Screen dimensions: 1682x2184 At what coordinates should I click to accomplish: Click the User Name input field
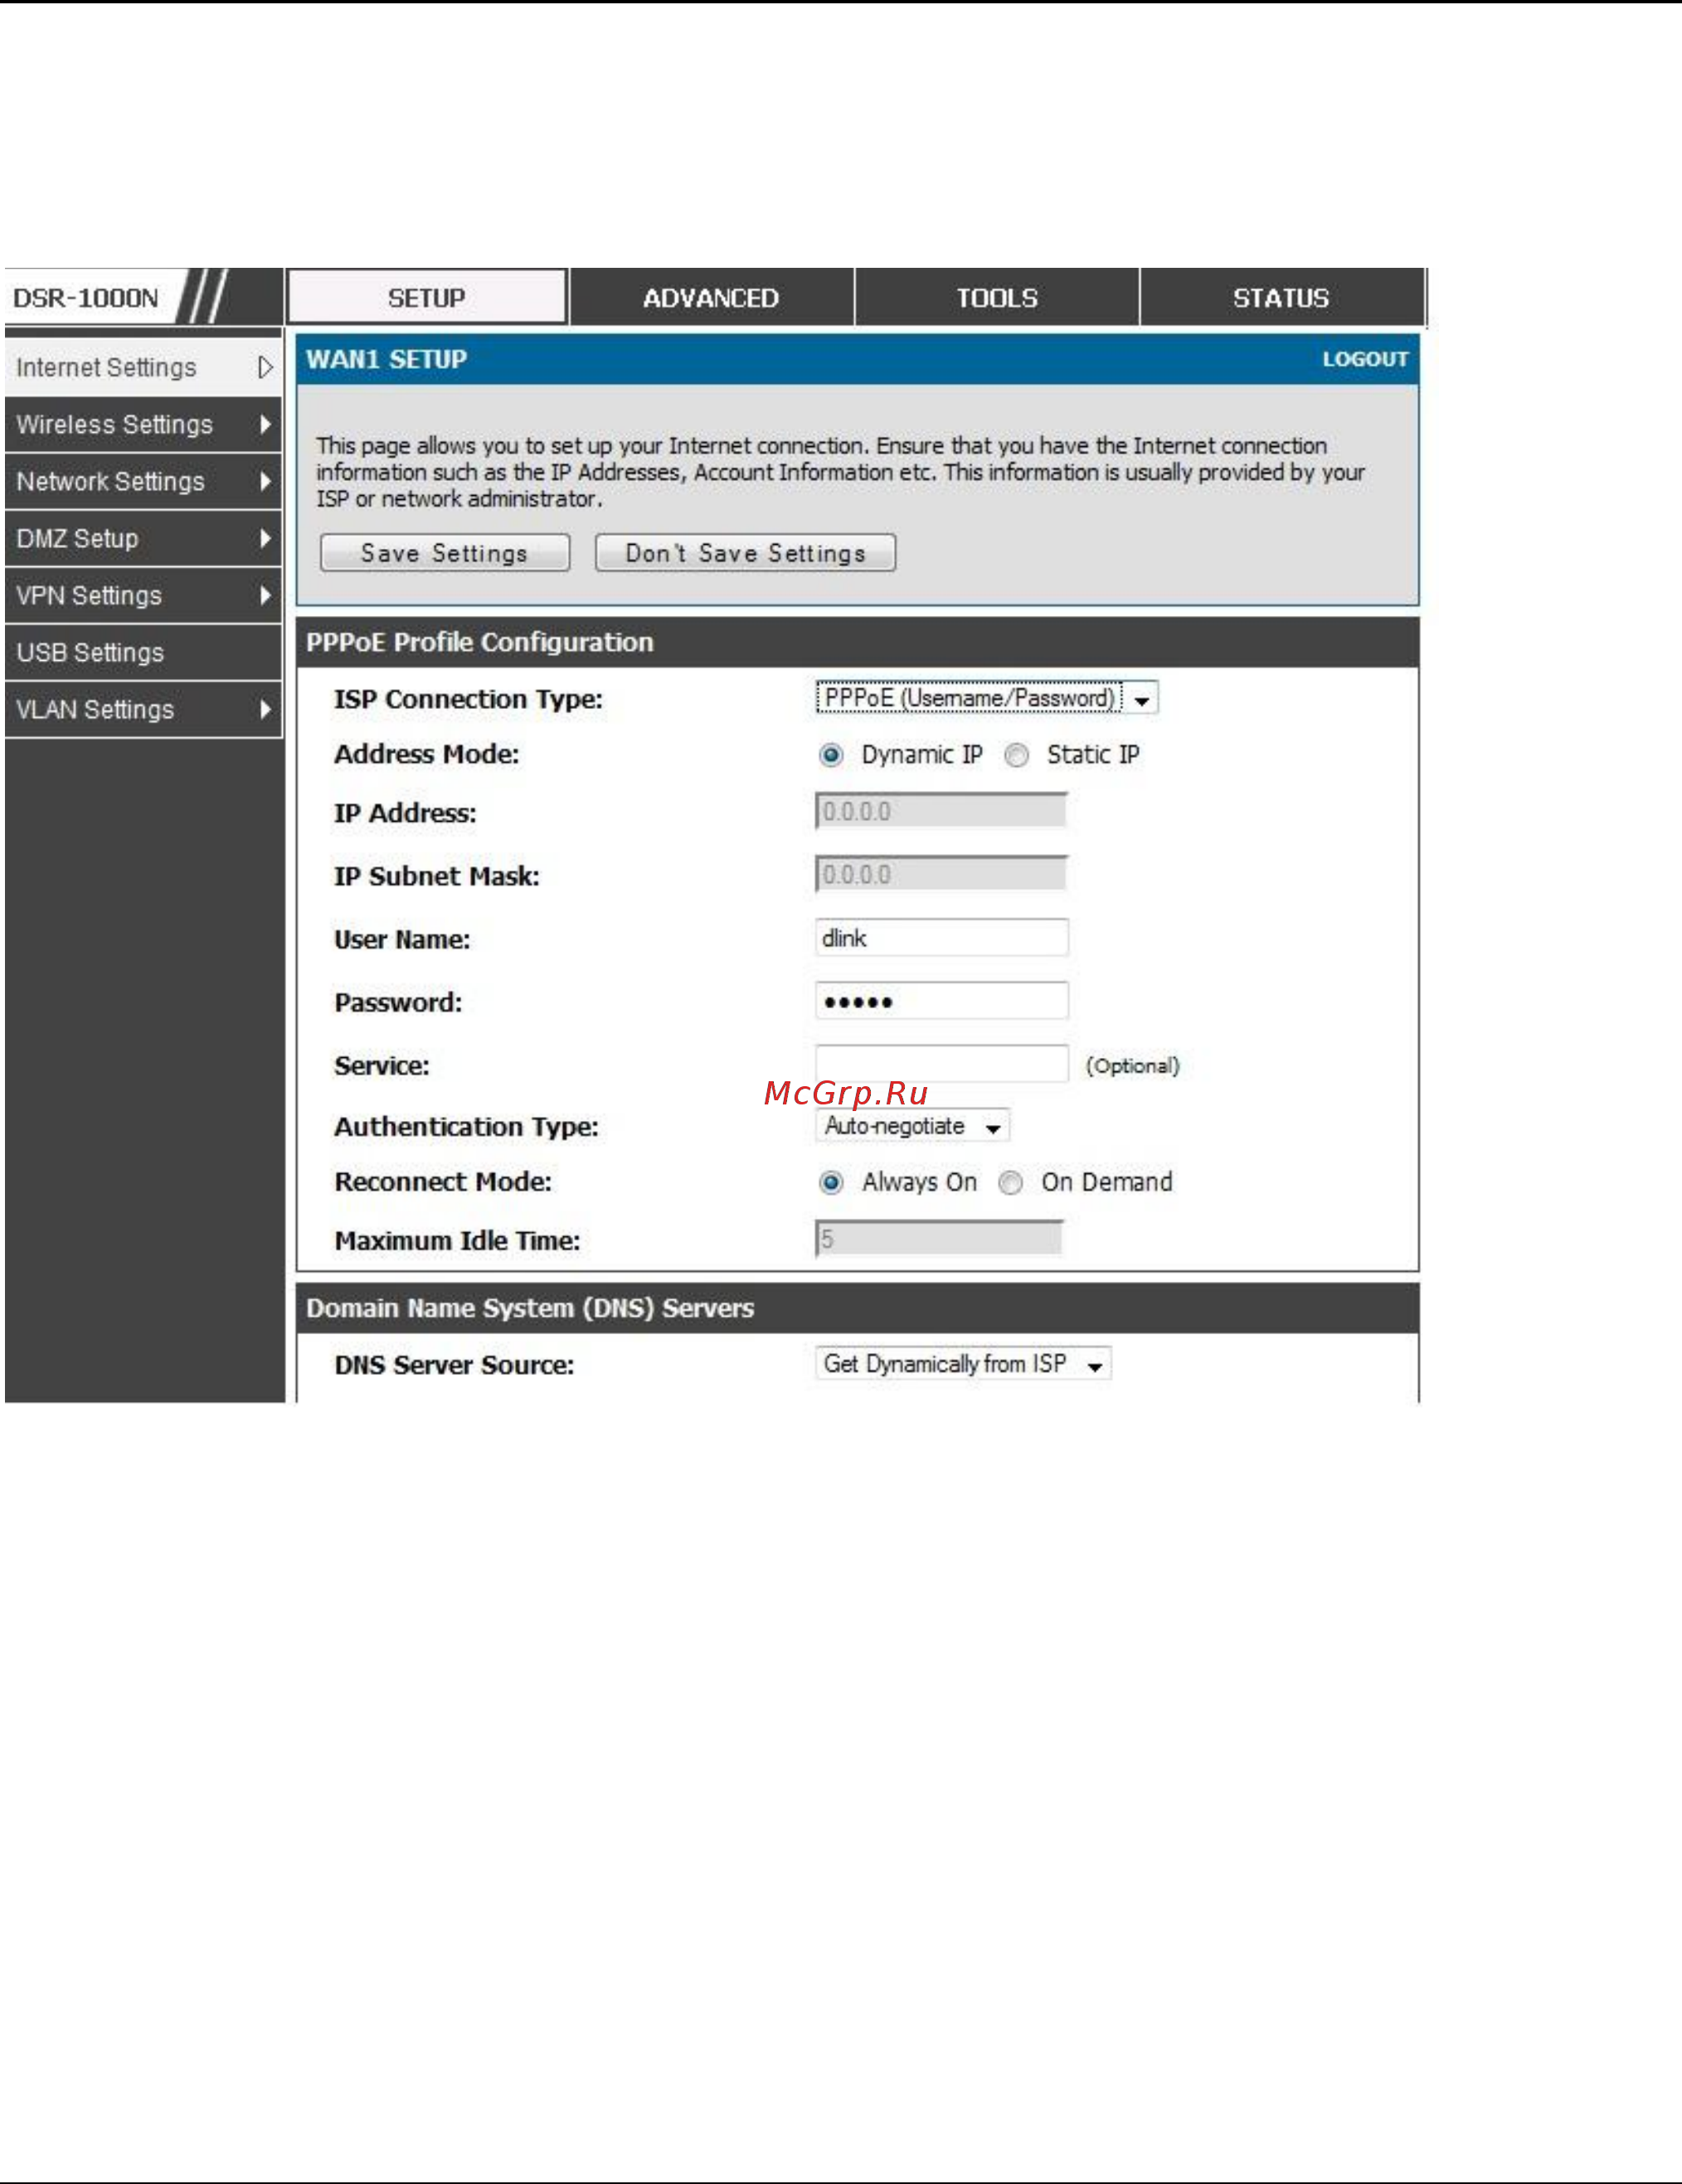point(941,937)
